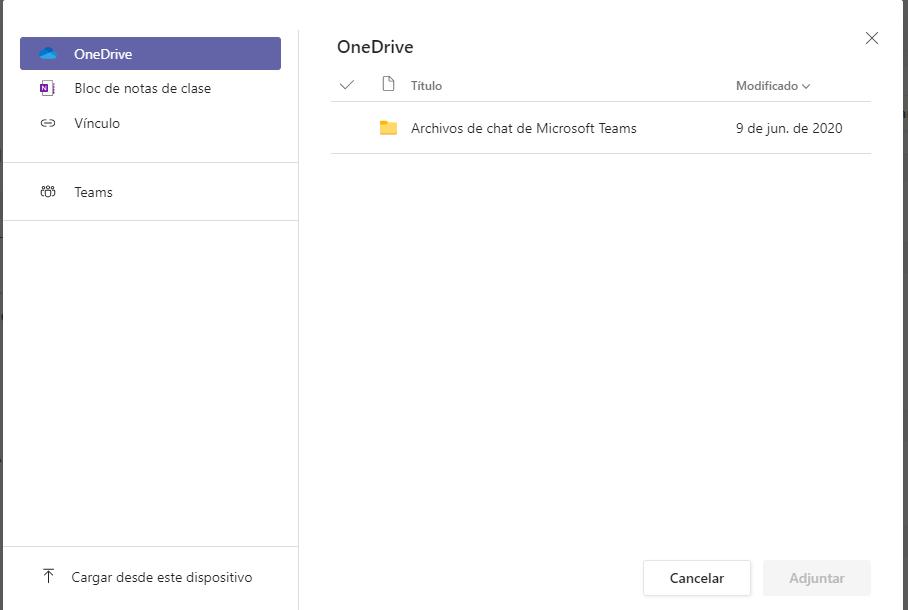The height and width of the screenshot is (610, 908).
Task: Click the upload arrow icon
Action: coord(49,576)
